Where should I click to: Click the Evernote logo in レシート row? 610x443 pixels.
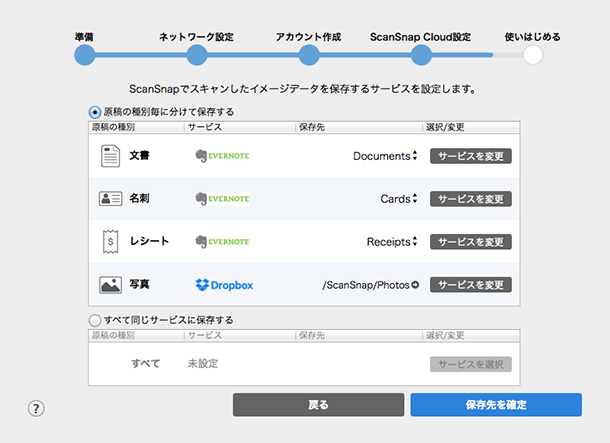tap(222, 242)
